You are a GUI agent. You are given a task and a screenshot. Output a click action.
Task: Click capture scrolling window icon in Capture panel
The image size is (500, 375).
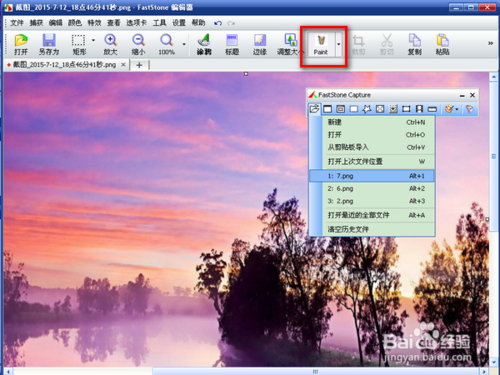click(393, 109)
